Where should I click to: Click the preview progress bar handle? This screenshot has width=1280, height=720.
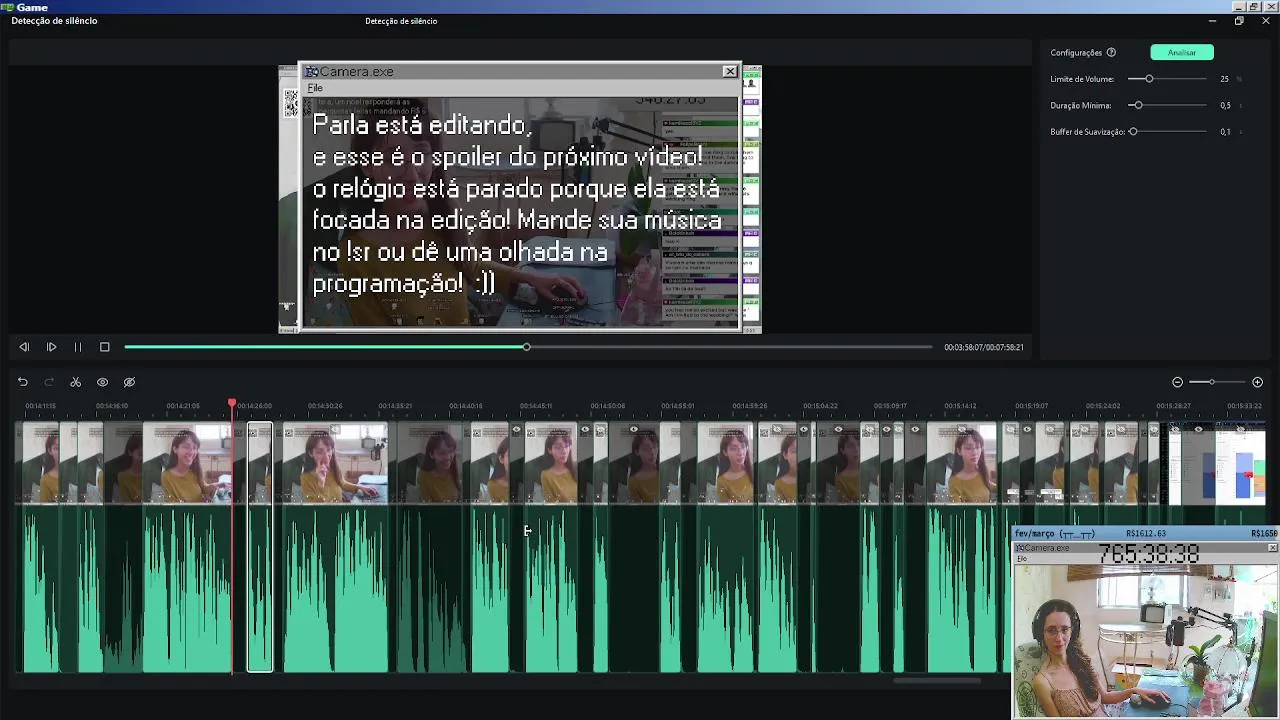coord(526,347)
